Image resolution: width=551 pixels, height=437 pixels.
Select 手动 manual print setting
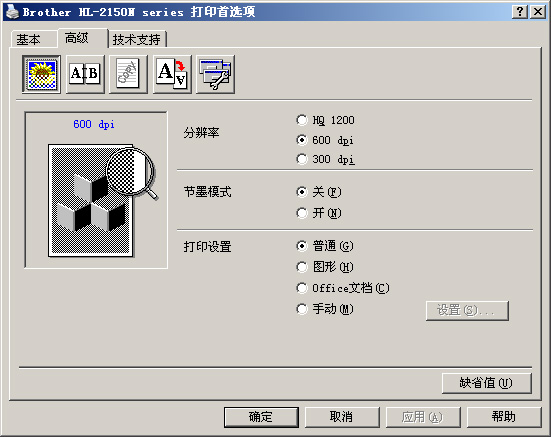coord(325,309)
